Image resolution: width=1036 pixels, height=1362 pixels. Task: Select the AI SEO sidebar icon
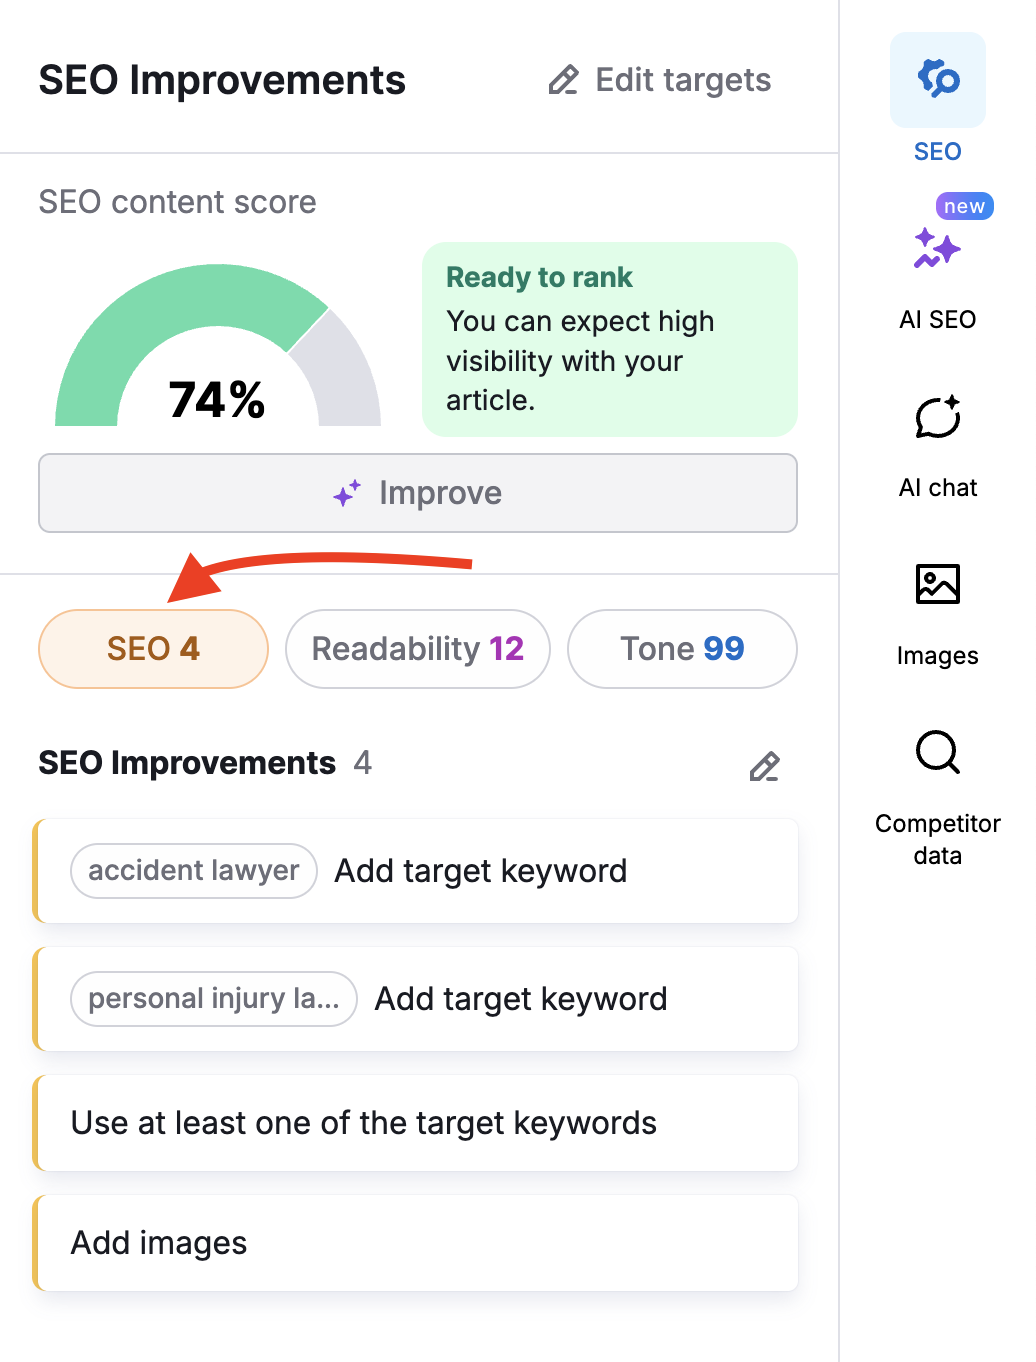937,251
